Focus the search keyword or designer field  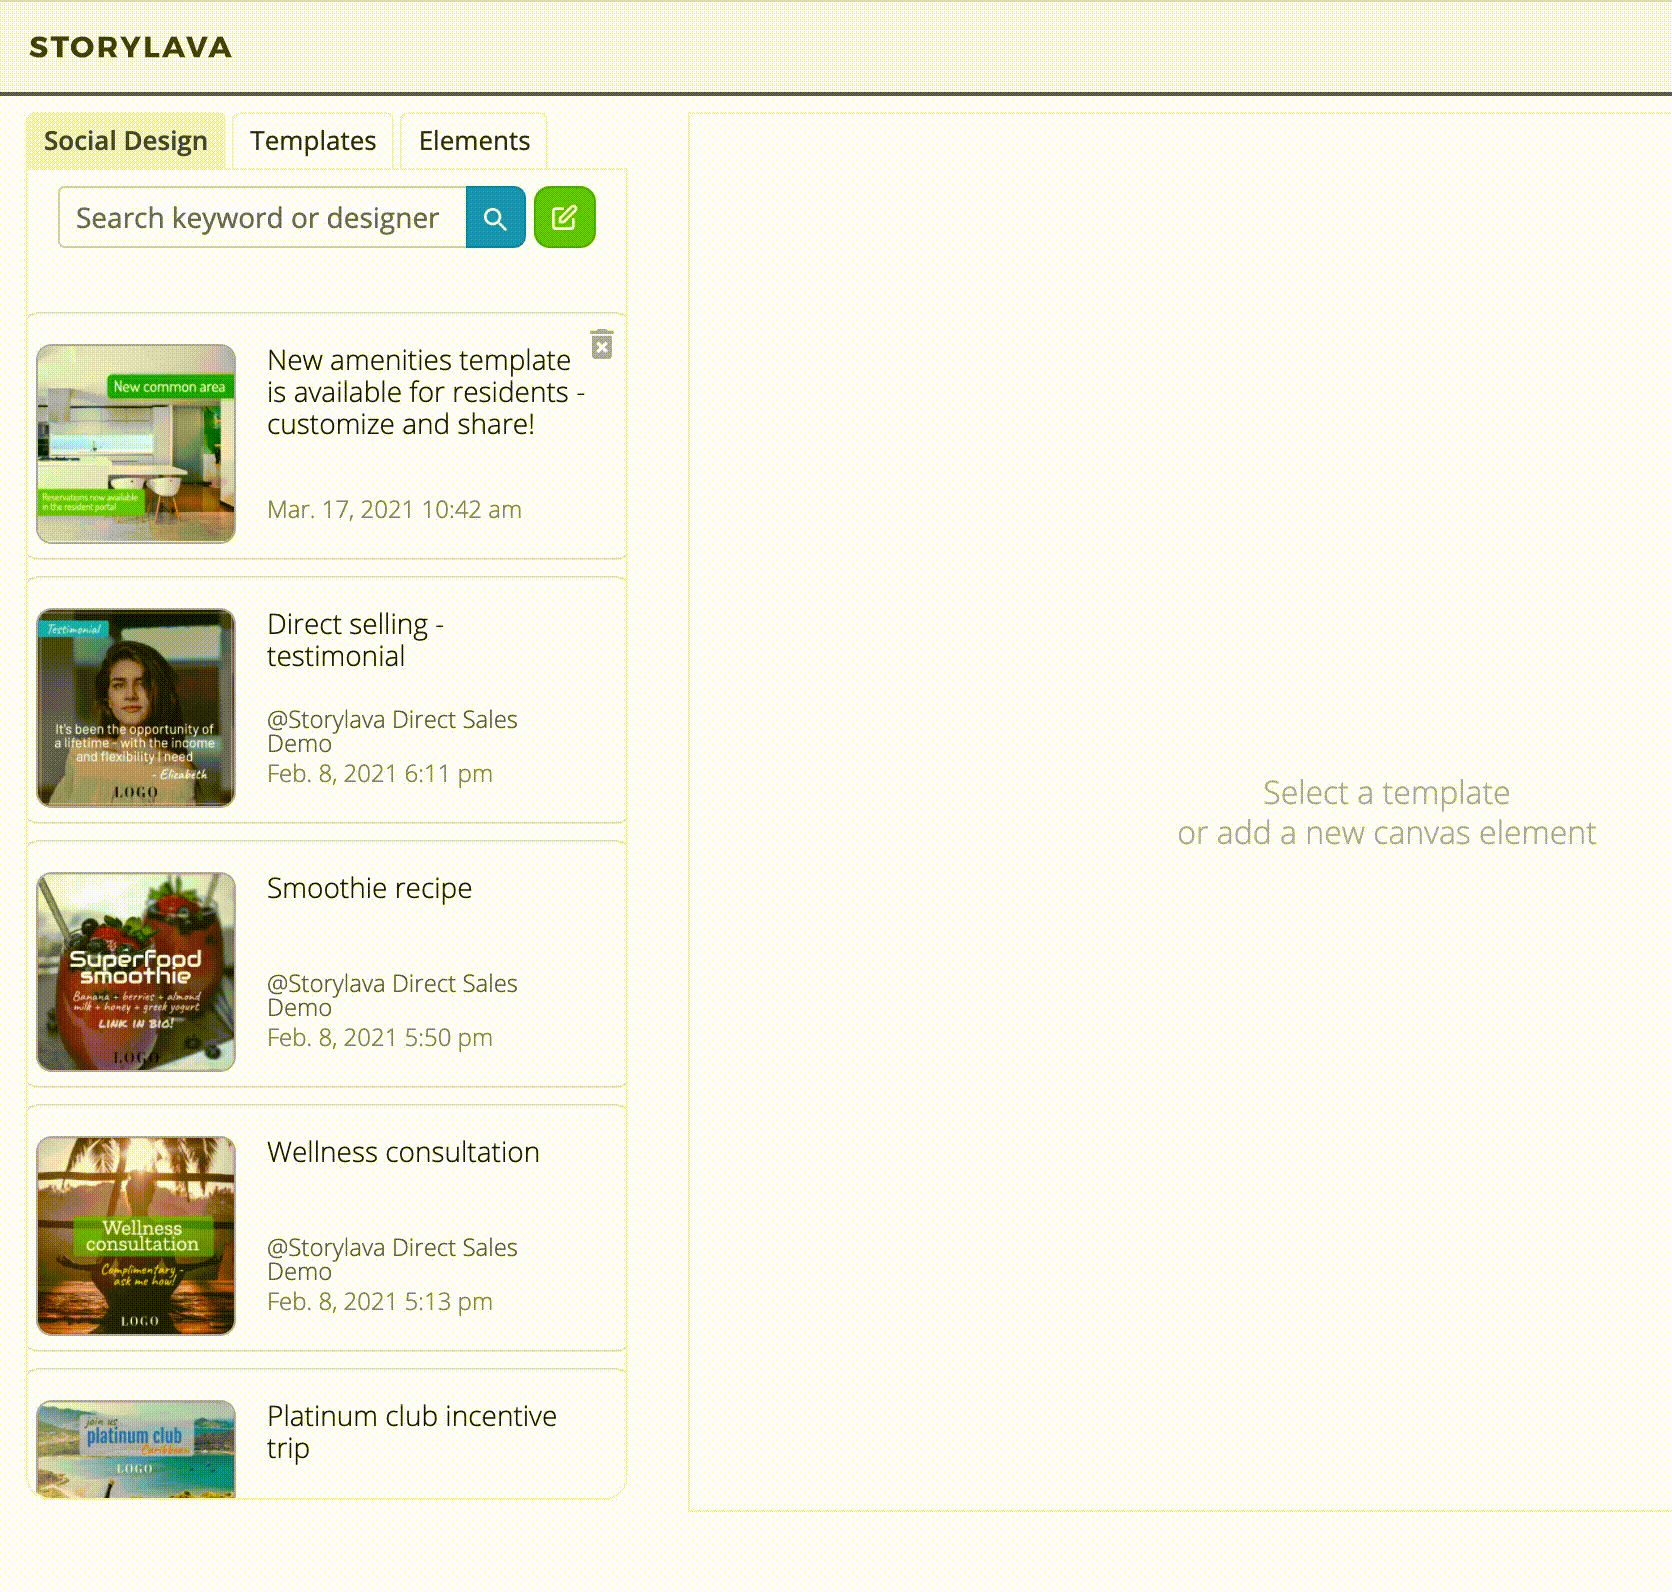coord(262,217)
